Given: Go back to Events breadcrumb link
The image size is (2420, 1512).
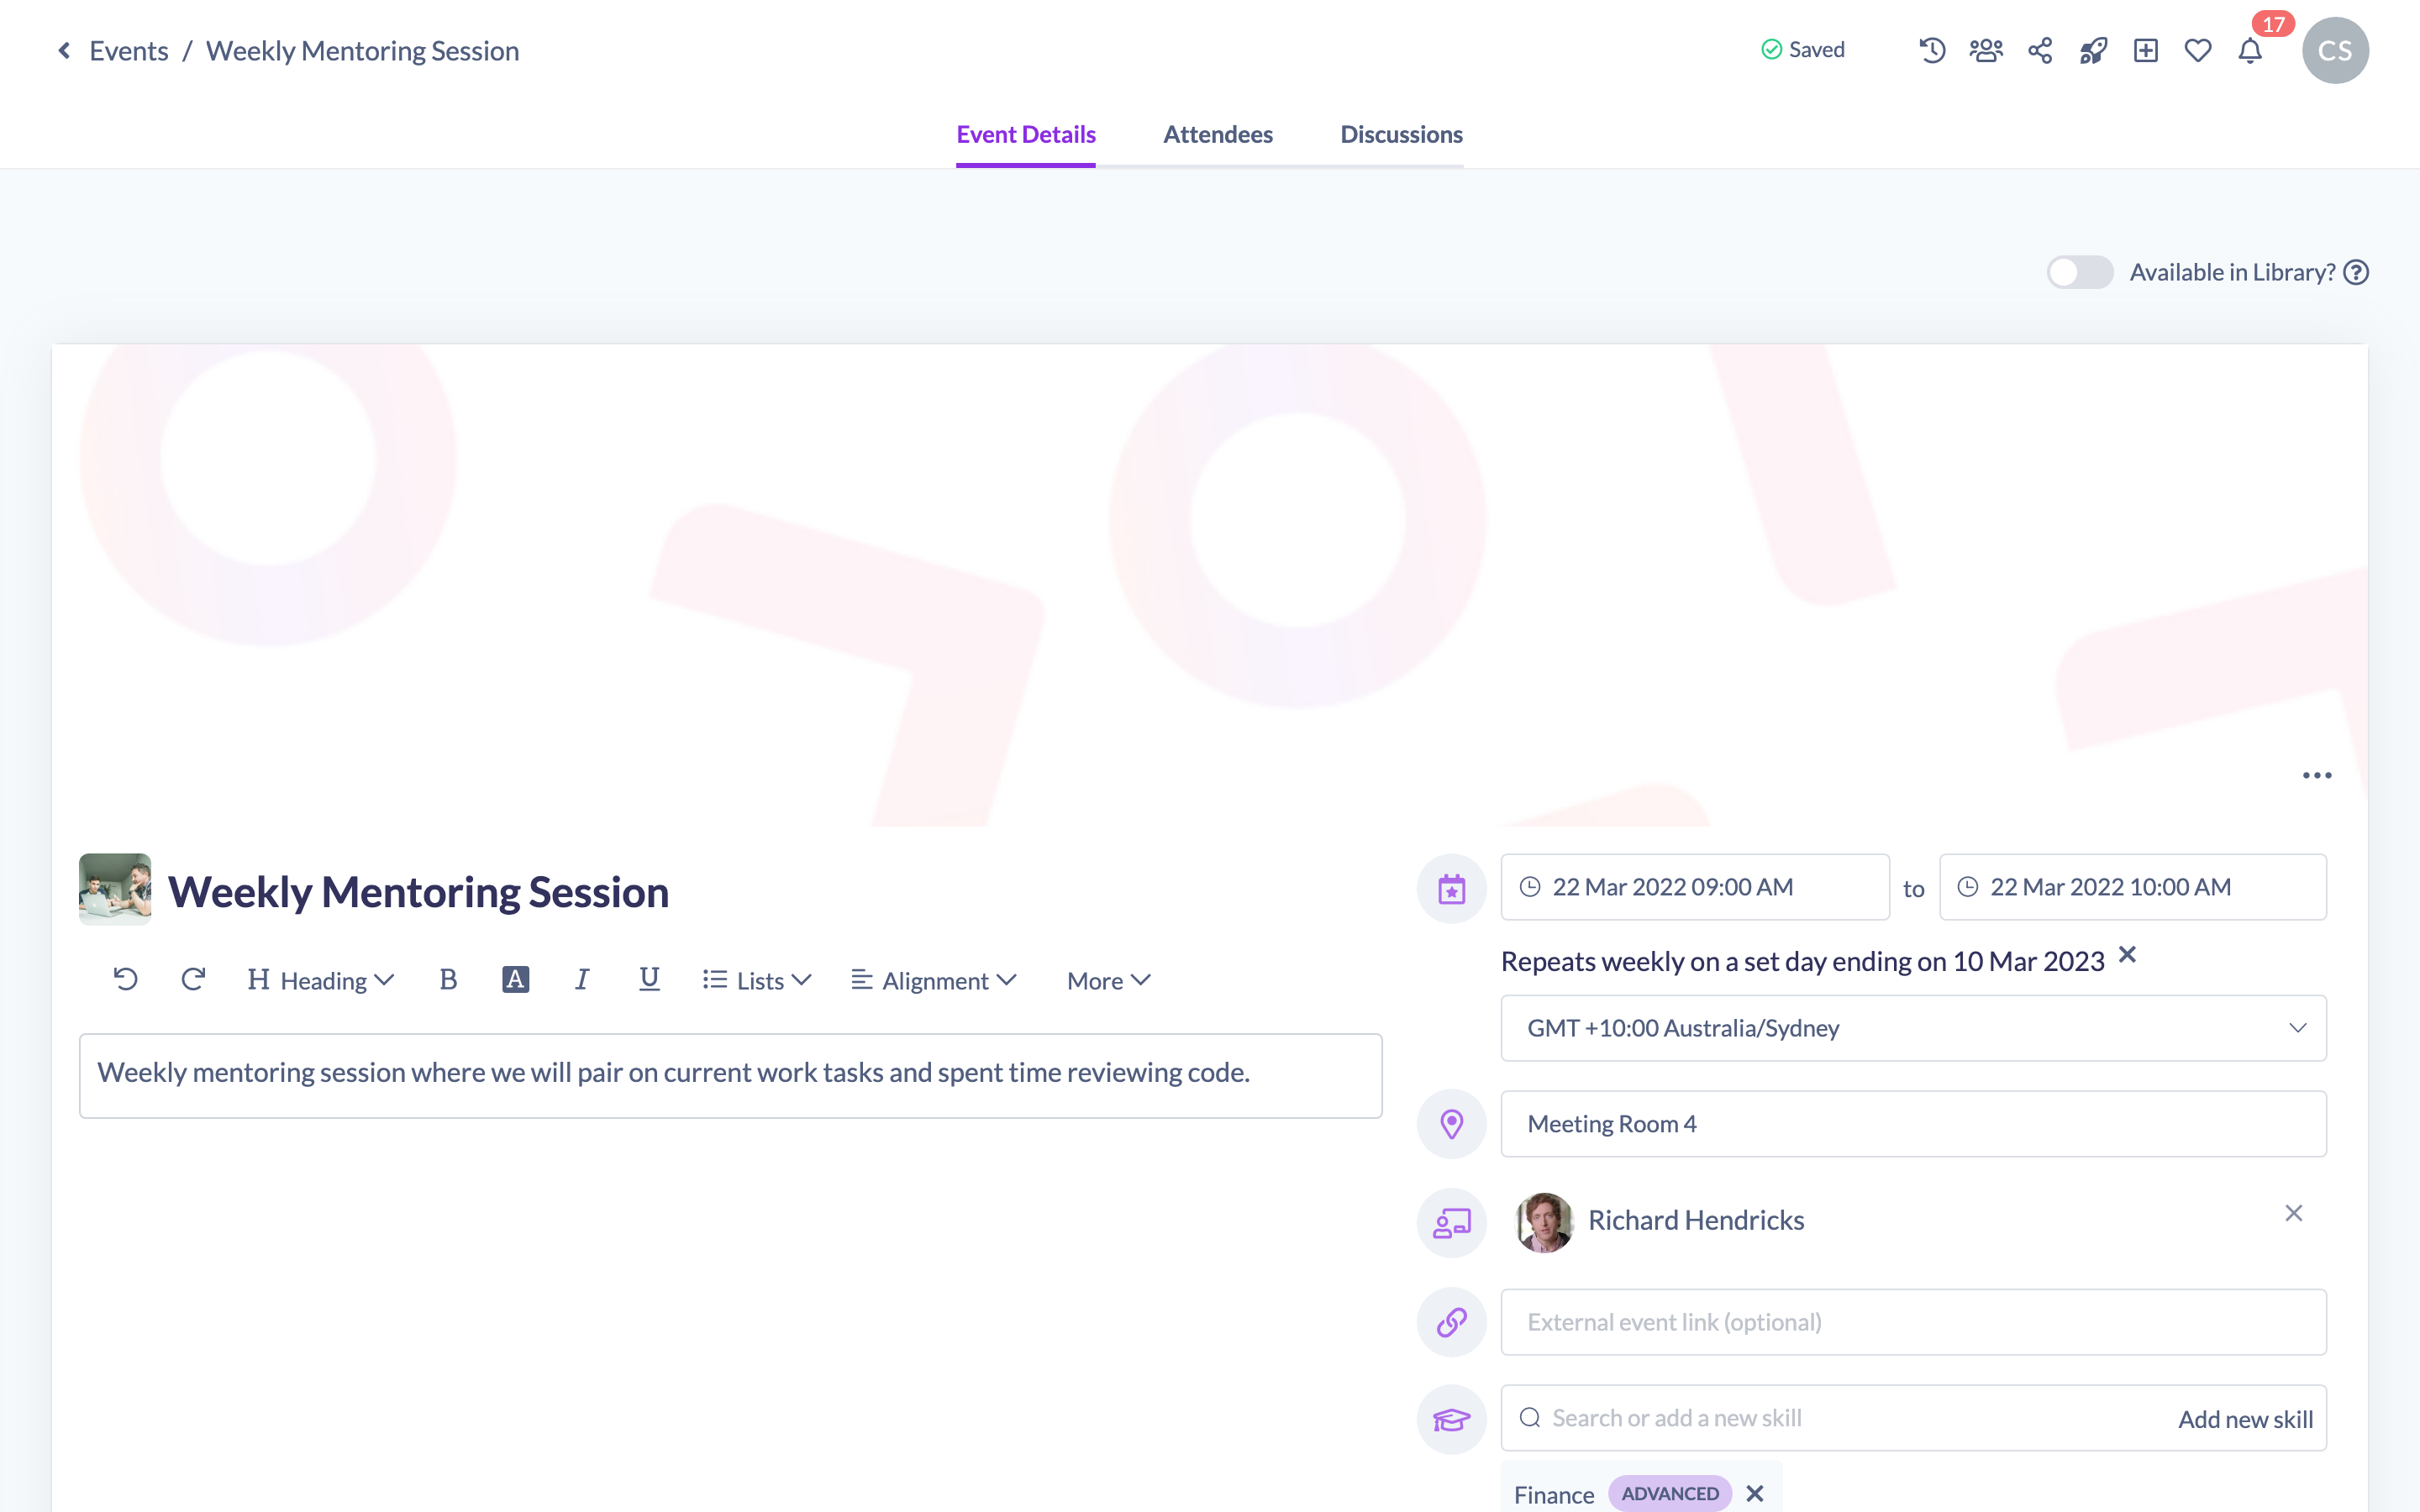Looking at the screenshot, I should point(128,50).
